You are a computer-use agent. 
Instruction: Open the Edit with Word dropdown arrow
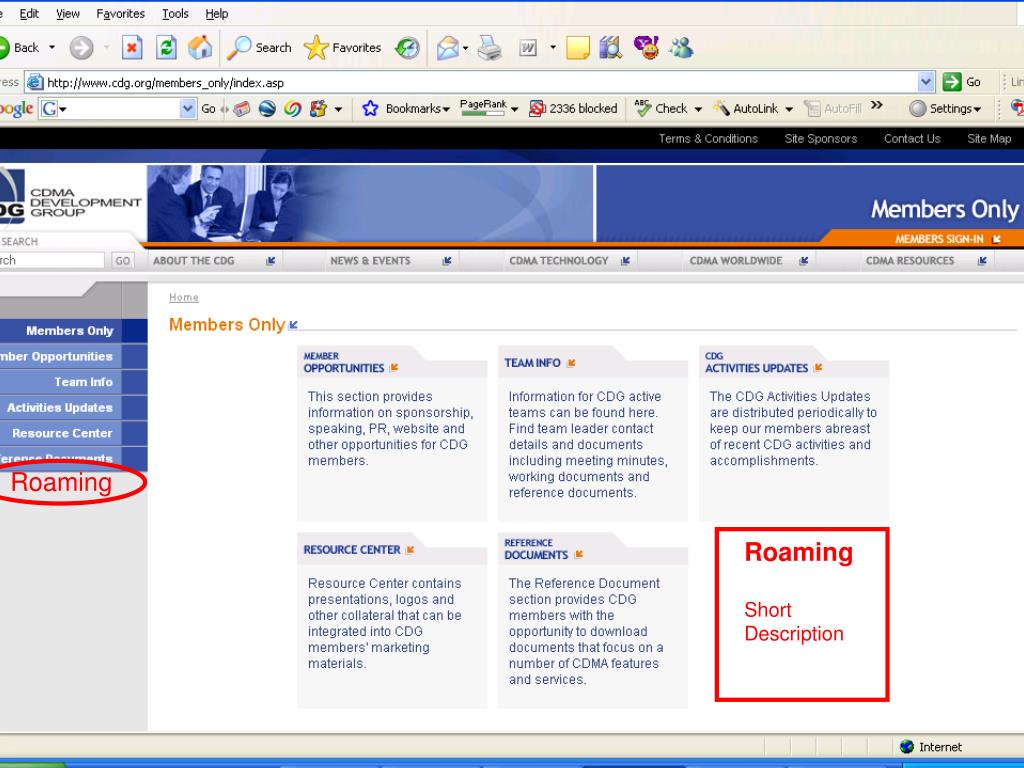(x=552, y=48)
